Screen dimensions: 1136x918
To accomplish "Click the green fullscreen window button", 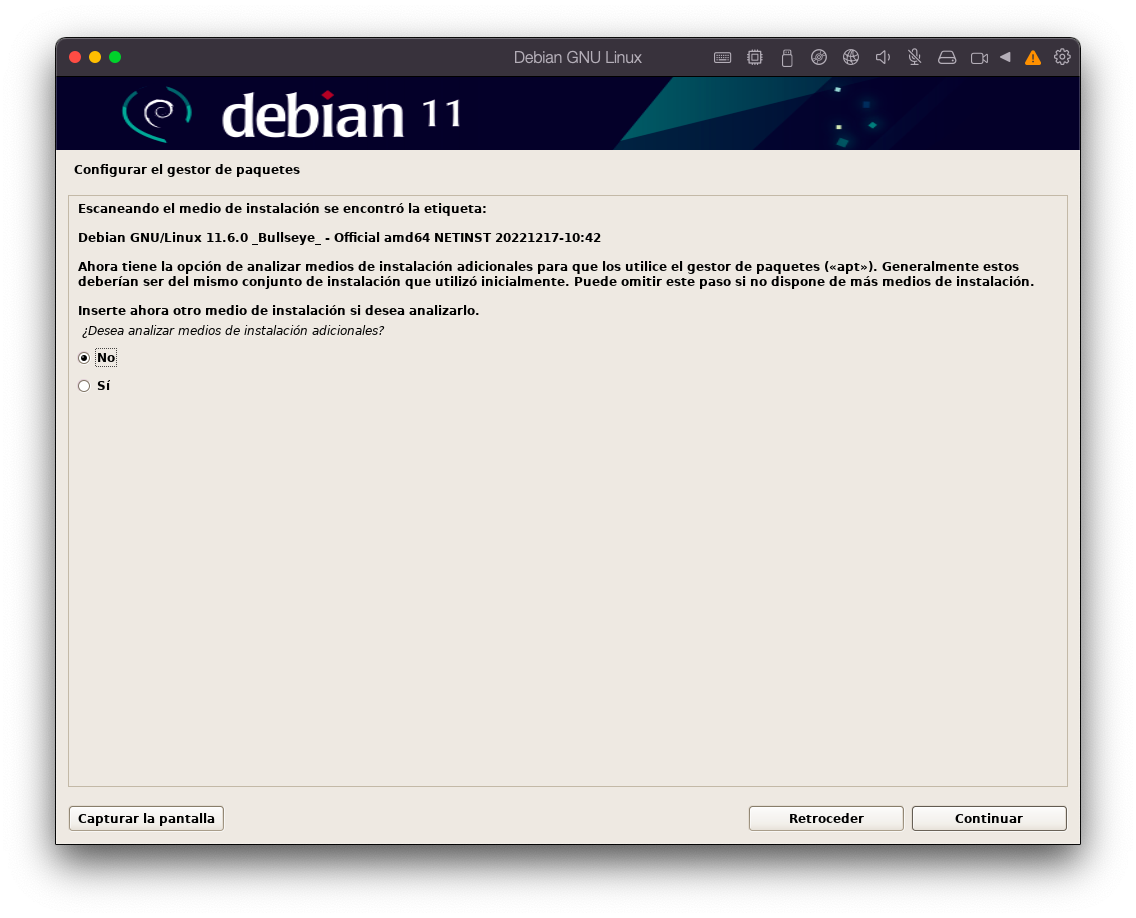I will [115, 57].
